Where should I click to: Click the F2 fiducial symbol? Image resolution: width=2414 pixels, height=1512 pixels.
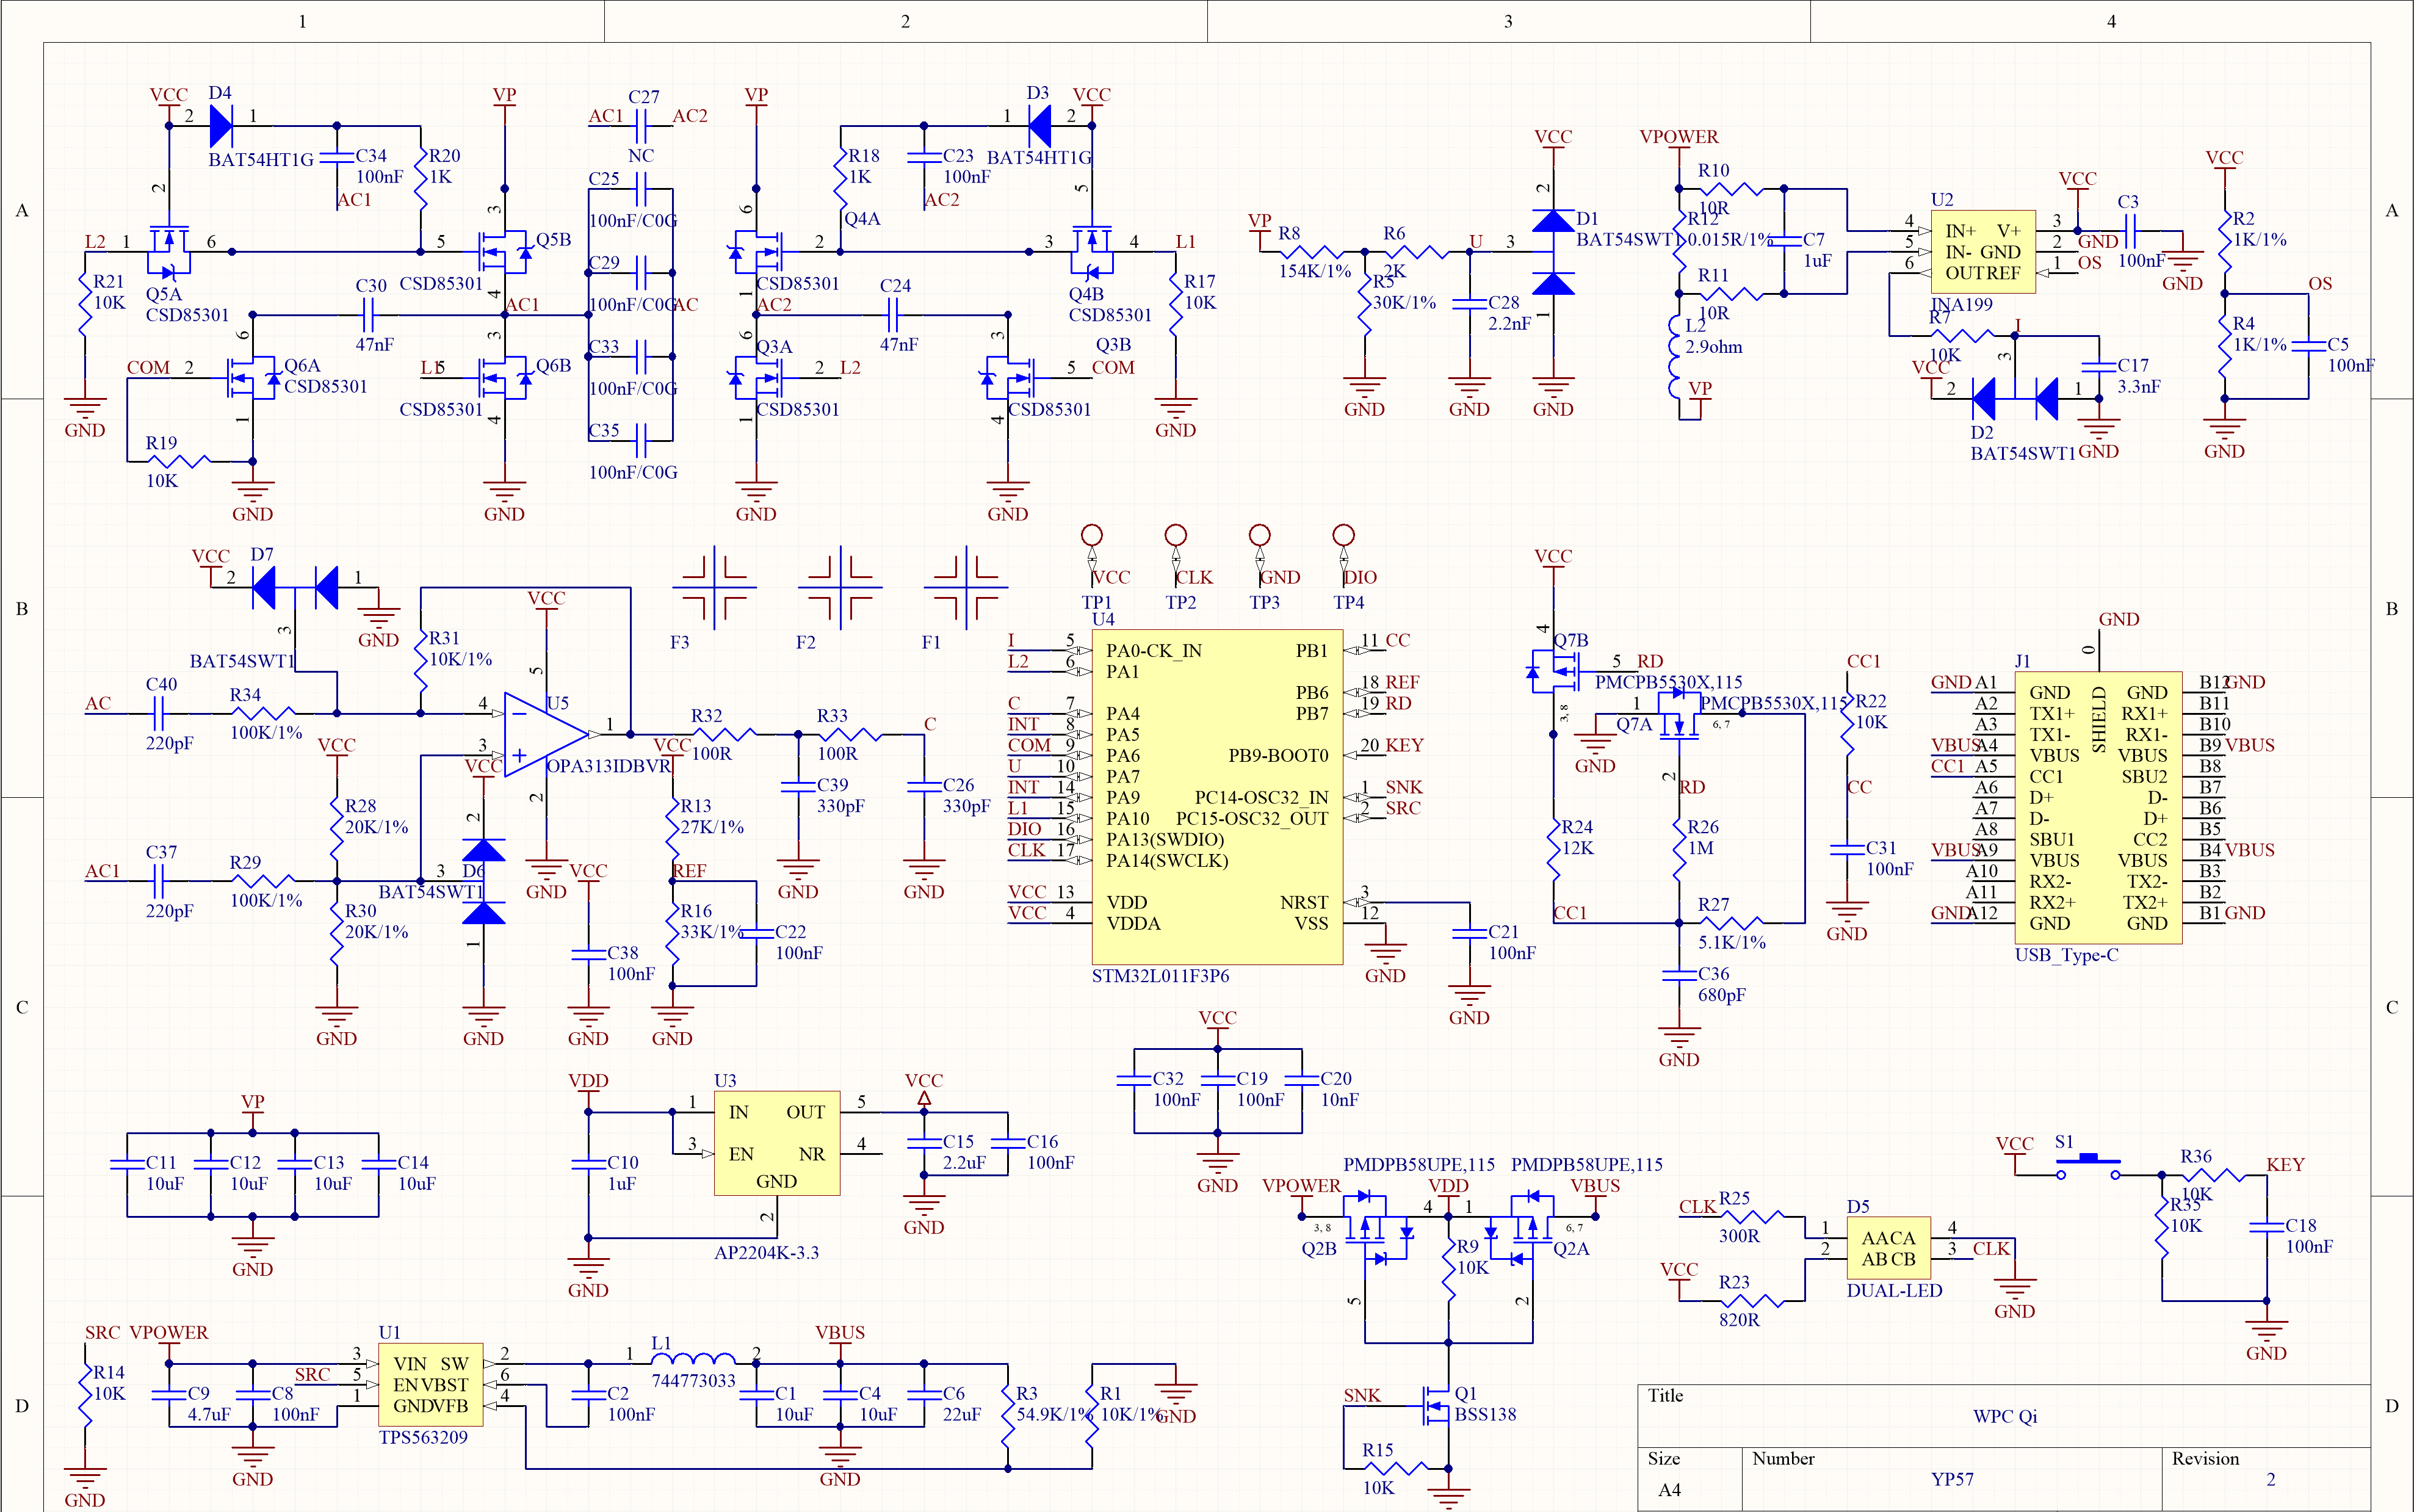coord(840,587)
